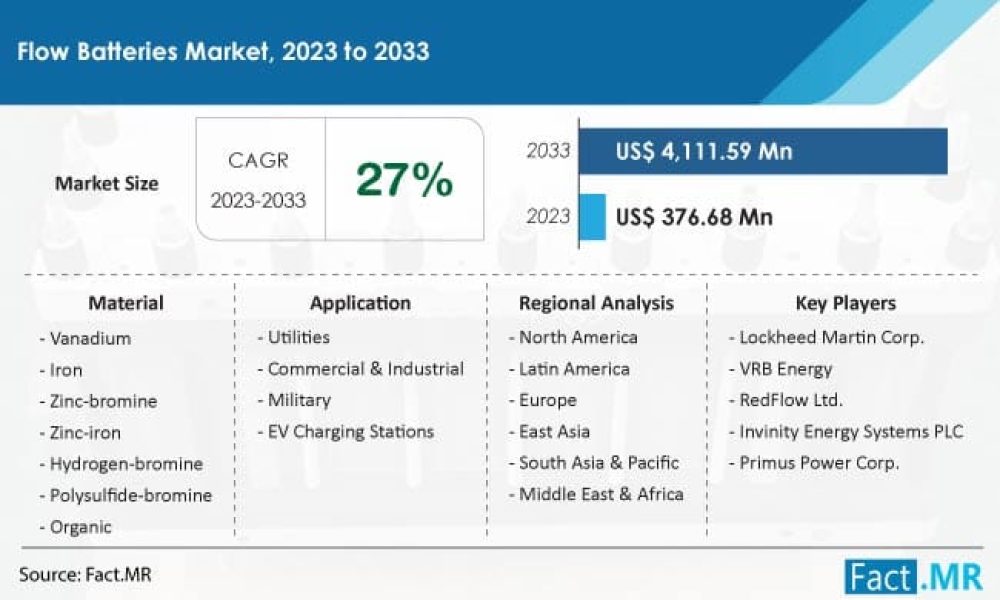Click the '2023-2033' period text
Viewport: 1000px width, 600px height.
click(258, 200)
